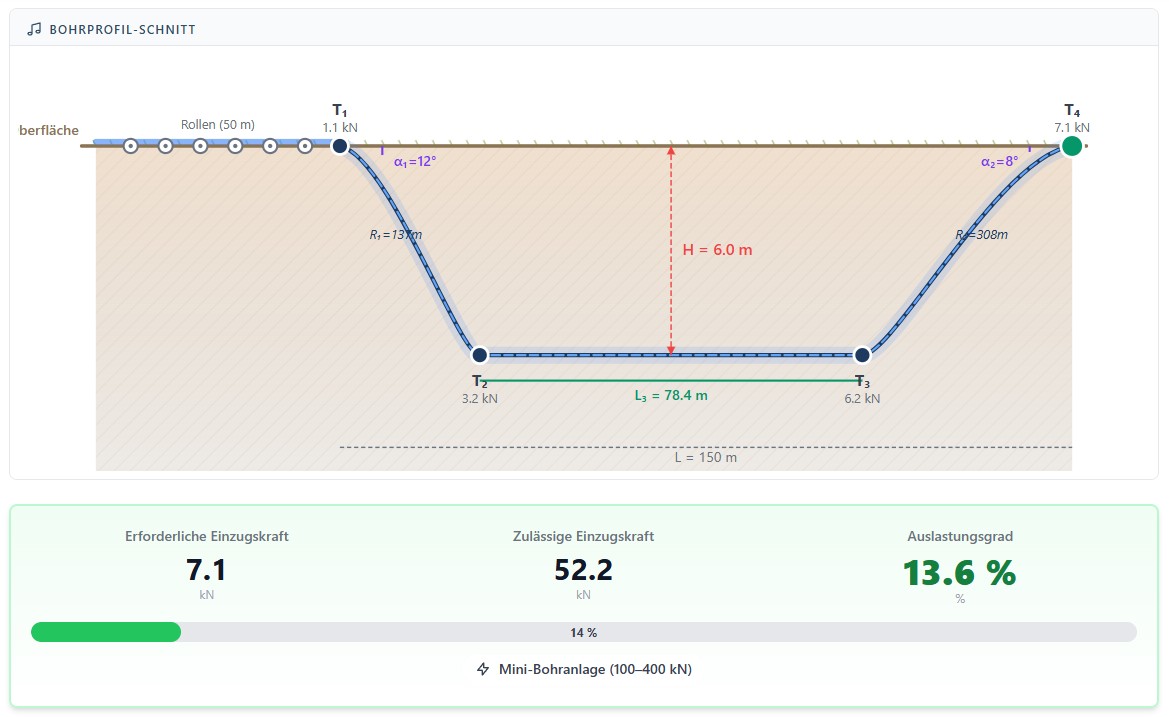Select the L3 = 78.4 m length label
Image resolution: width=1169 pixels, height=717 pixels.
click(x=670, y=395)
